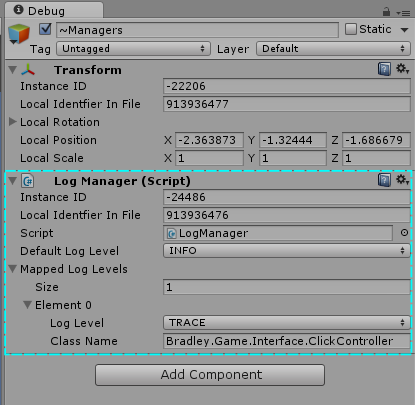This screenshot has height=405, width=415.
Task: Click the Local Scale X field
Action: (x=209, y=158)
